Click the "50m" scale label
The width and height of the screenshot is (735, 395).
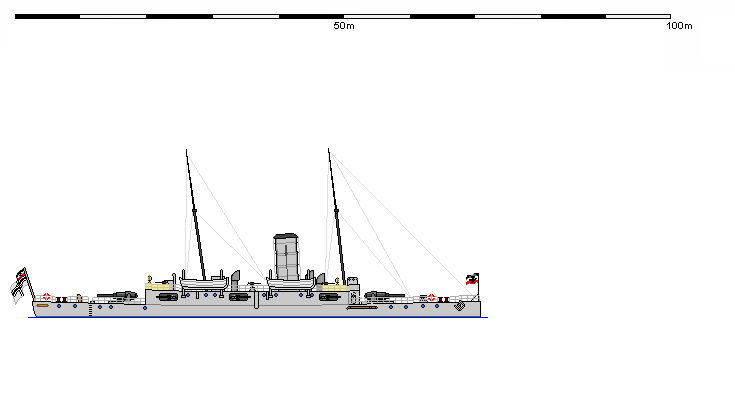coord(344,26)
